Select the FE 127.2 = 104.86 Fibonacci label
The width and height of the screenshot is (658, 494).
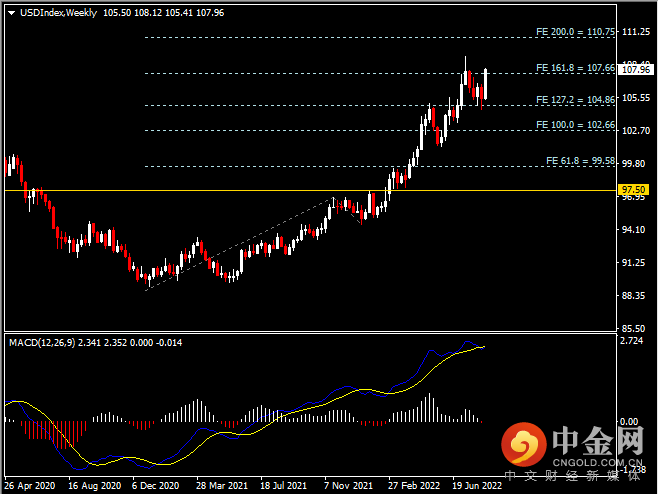coord(575,100)
